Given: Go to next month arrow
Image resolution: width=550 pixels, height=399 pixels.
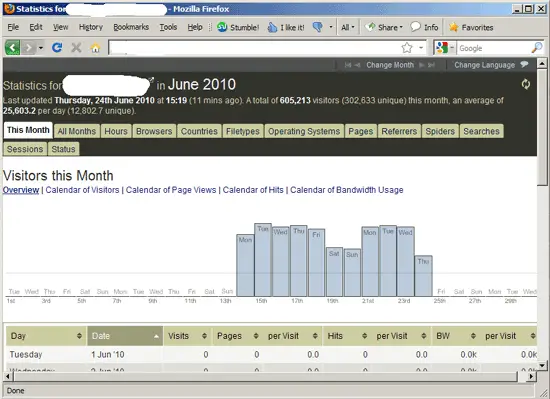Looking at the screenshot, I should click(422, 65).
